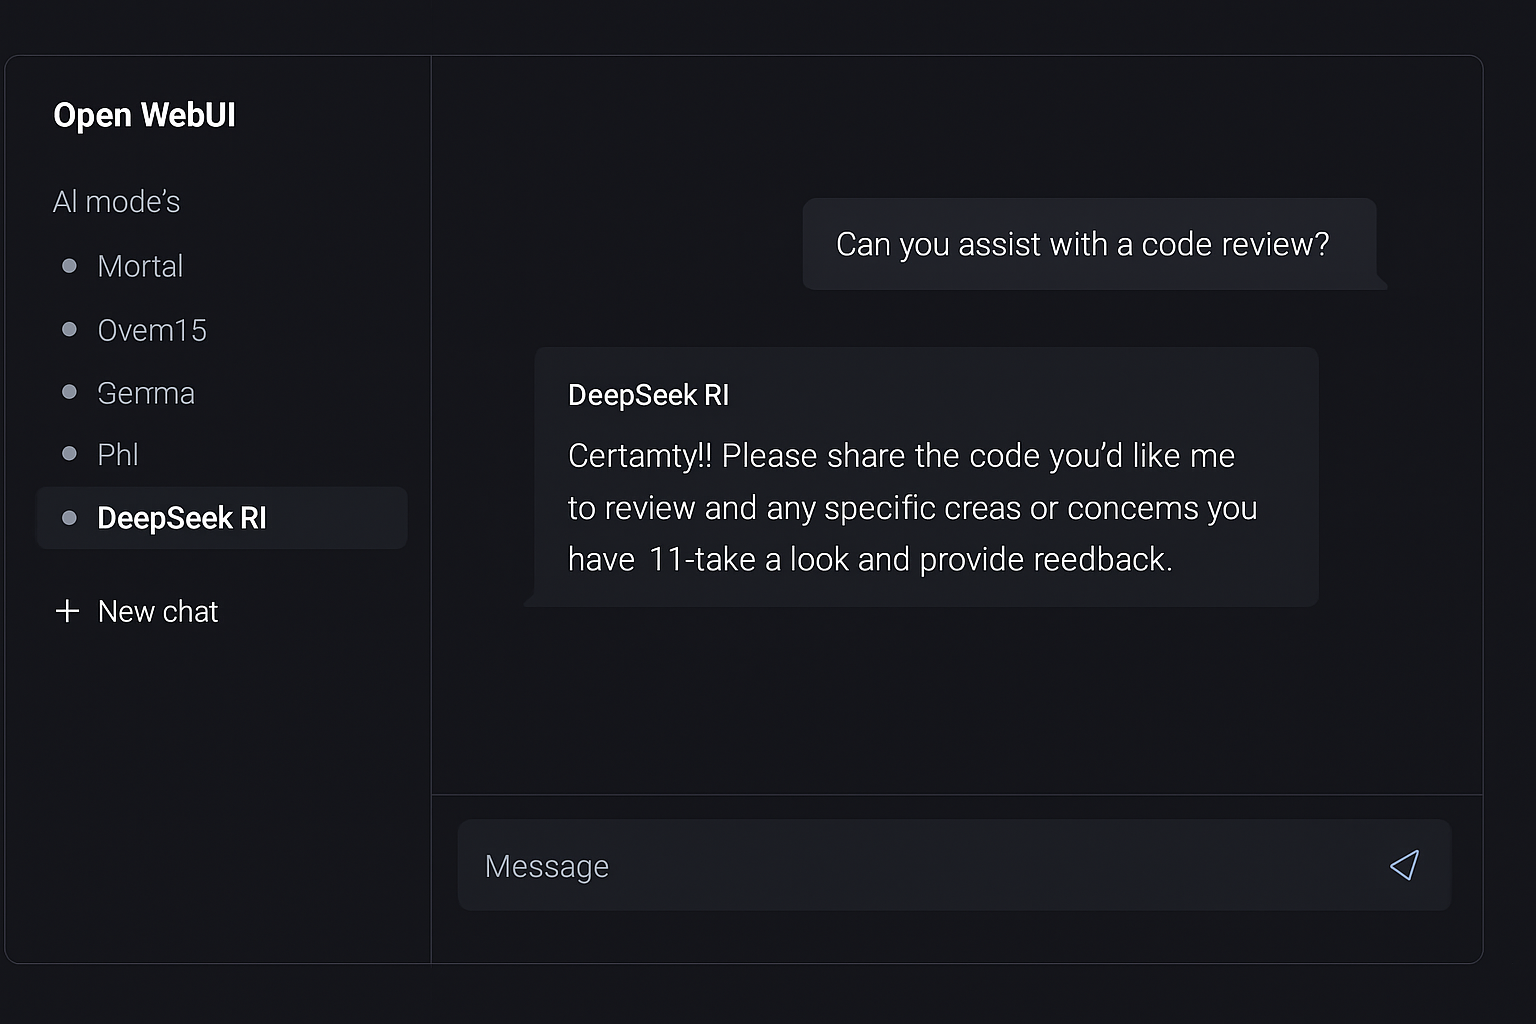Click inside the Message input field
This screenshot has width=1536, height=1024.
(900, 866)
